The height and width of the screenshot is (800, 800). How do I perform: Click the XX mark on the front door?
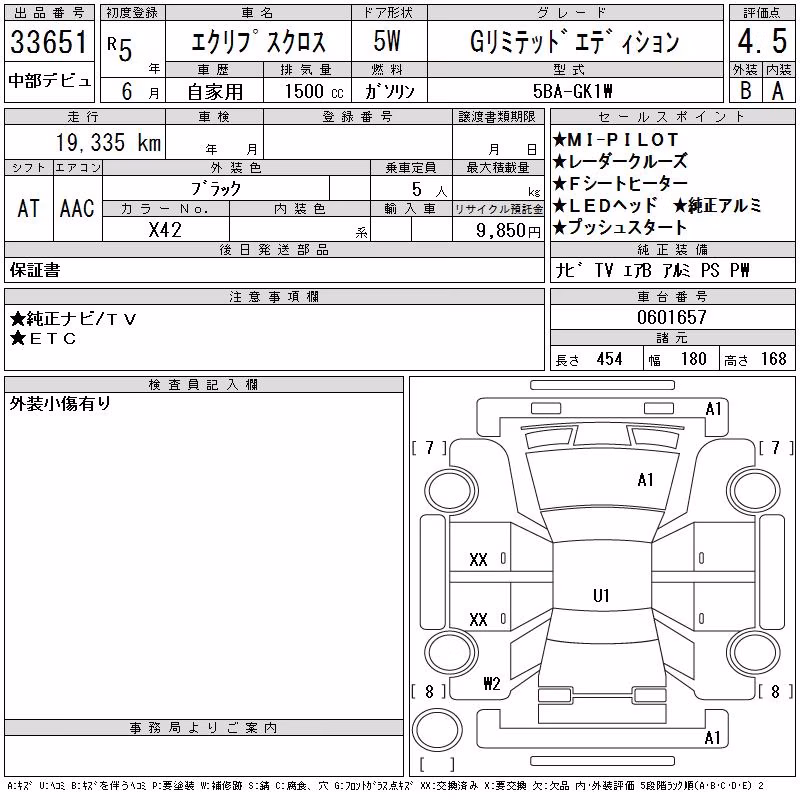(478, 560)
